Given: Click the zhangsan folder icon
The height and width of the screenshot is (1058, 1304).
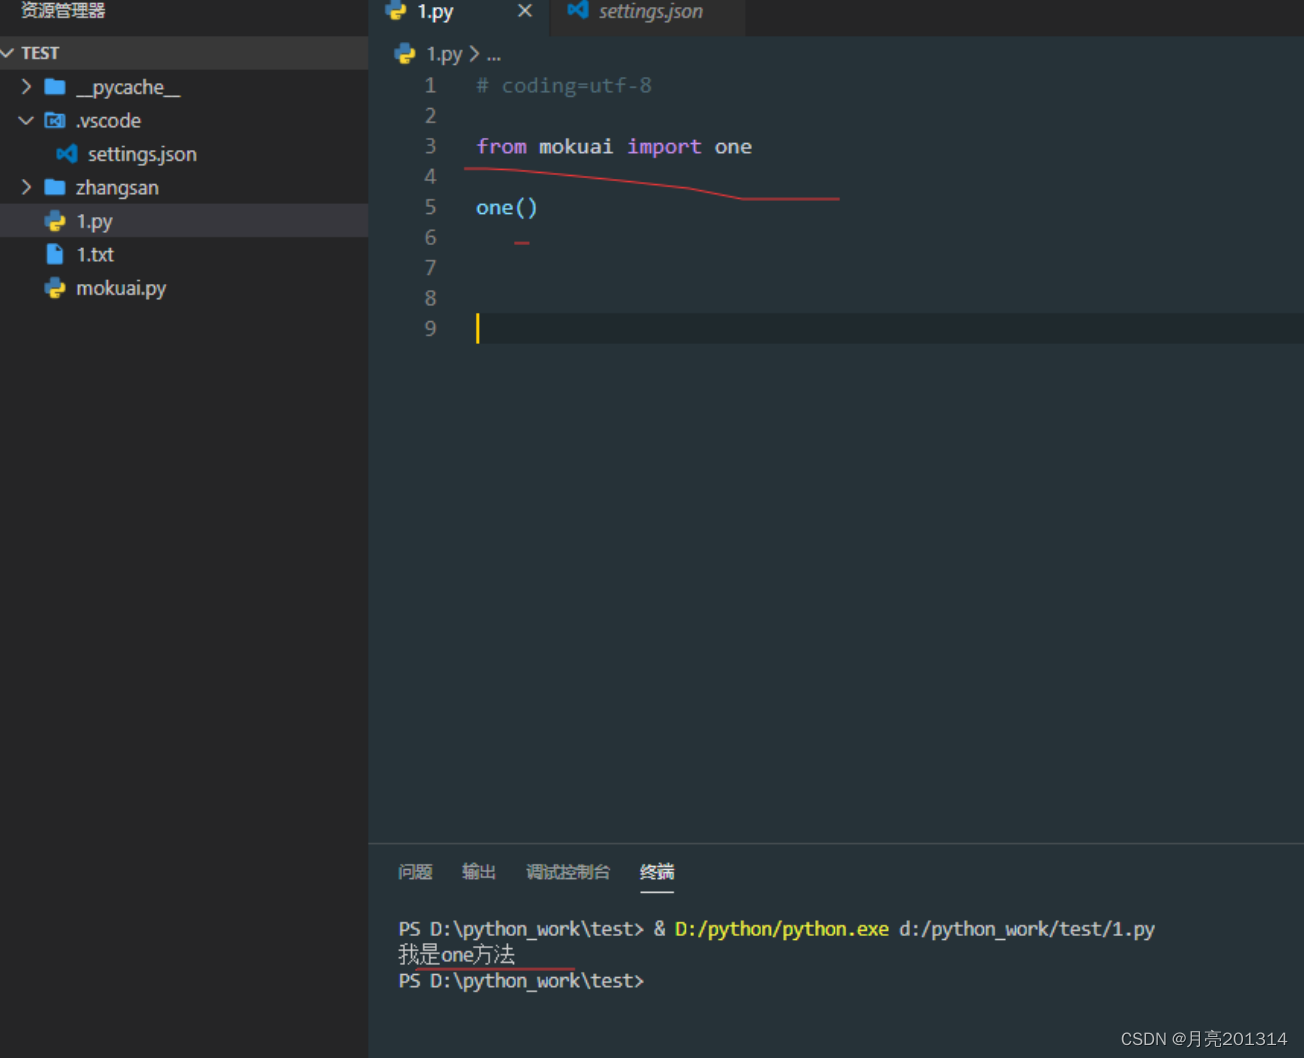Looking at the screenshot, I should point(55,187).
